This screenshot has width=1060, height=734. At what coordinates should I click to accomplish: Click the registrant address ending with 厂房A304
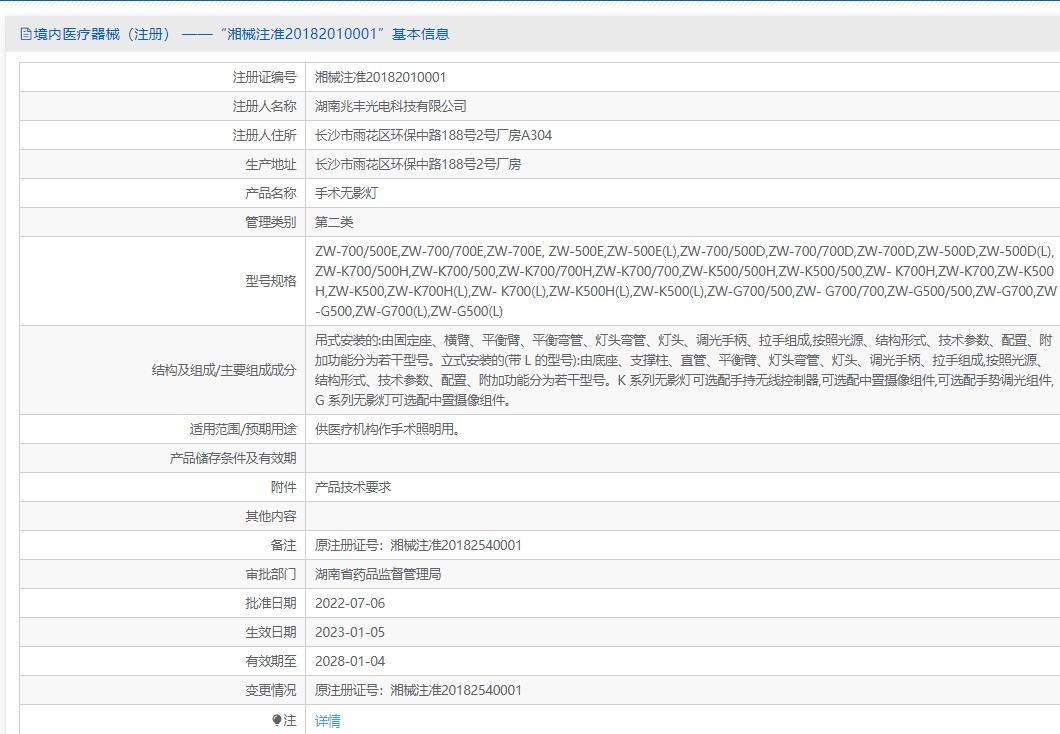pyautogui.click(x=433, y=135)
